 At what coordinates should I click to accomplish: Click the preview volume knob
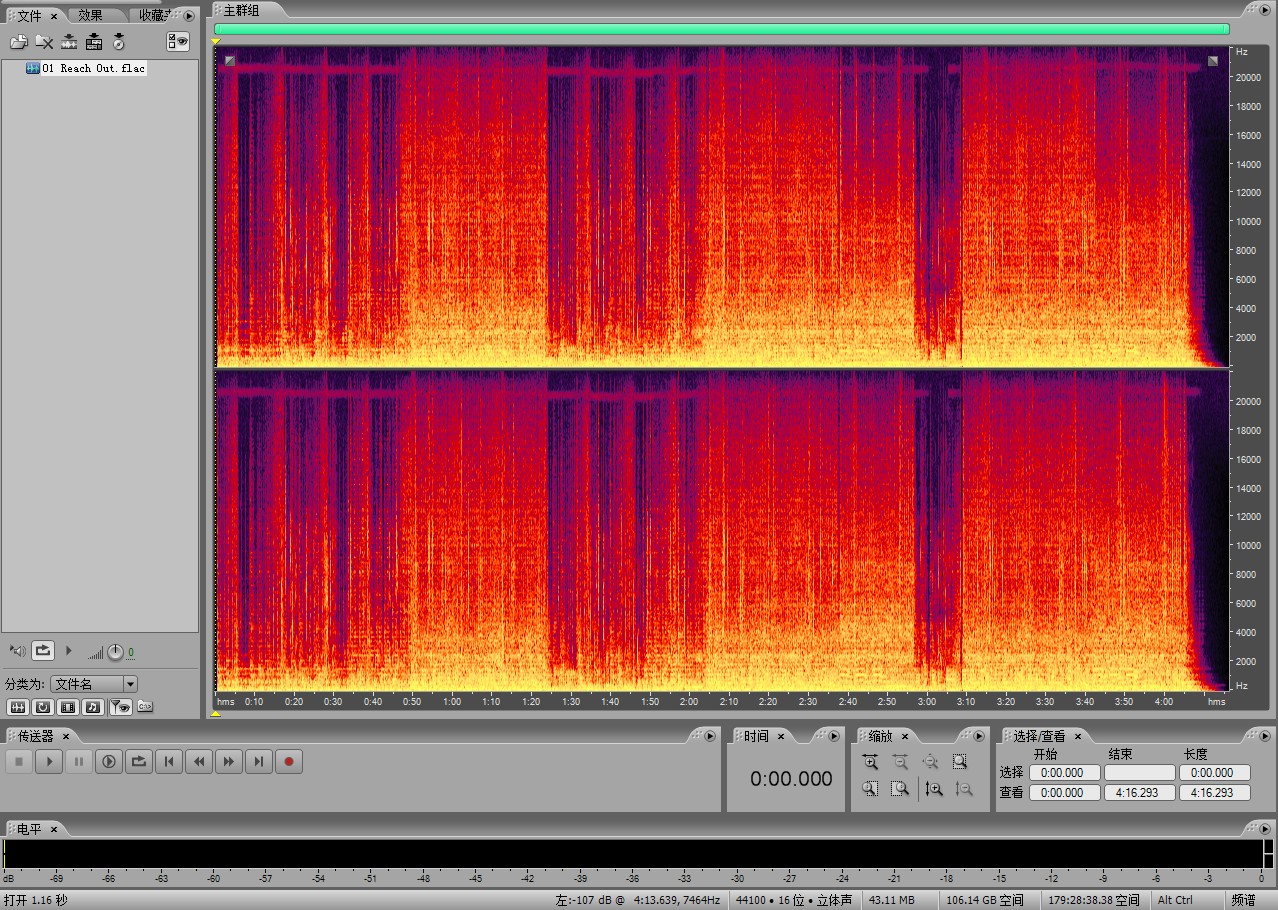pos(115,652)
